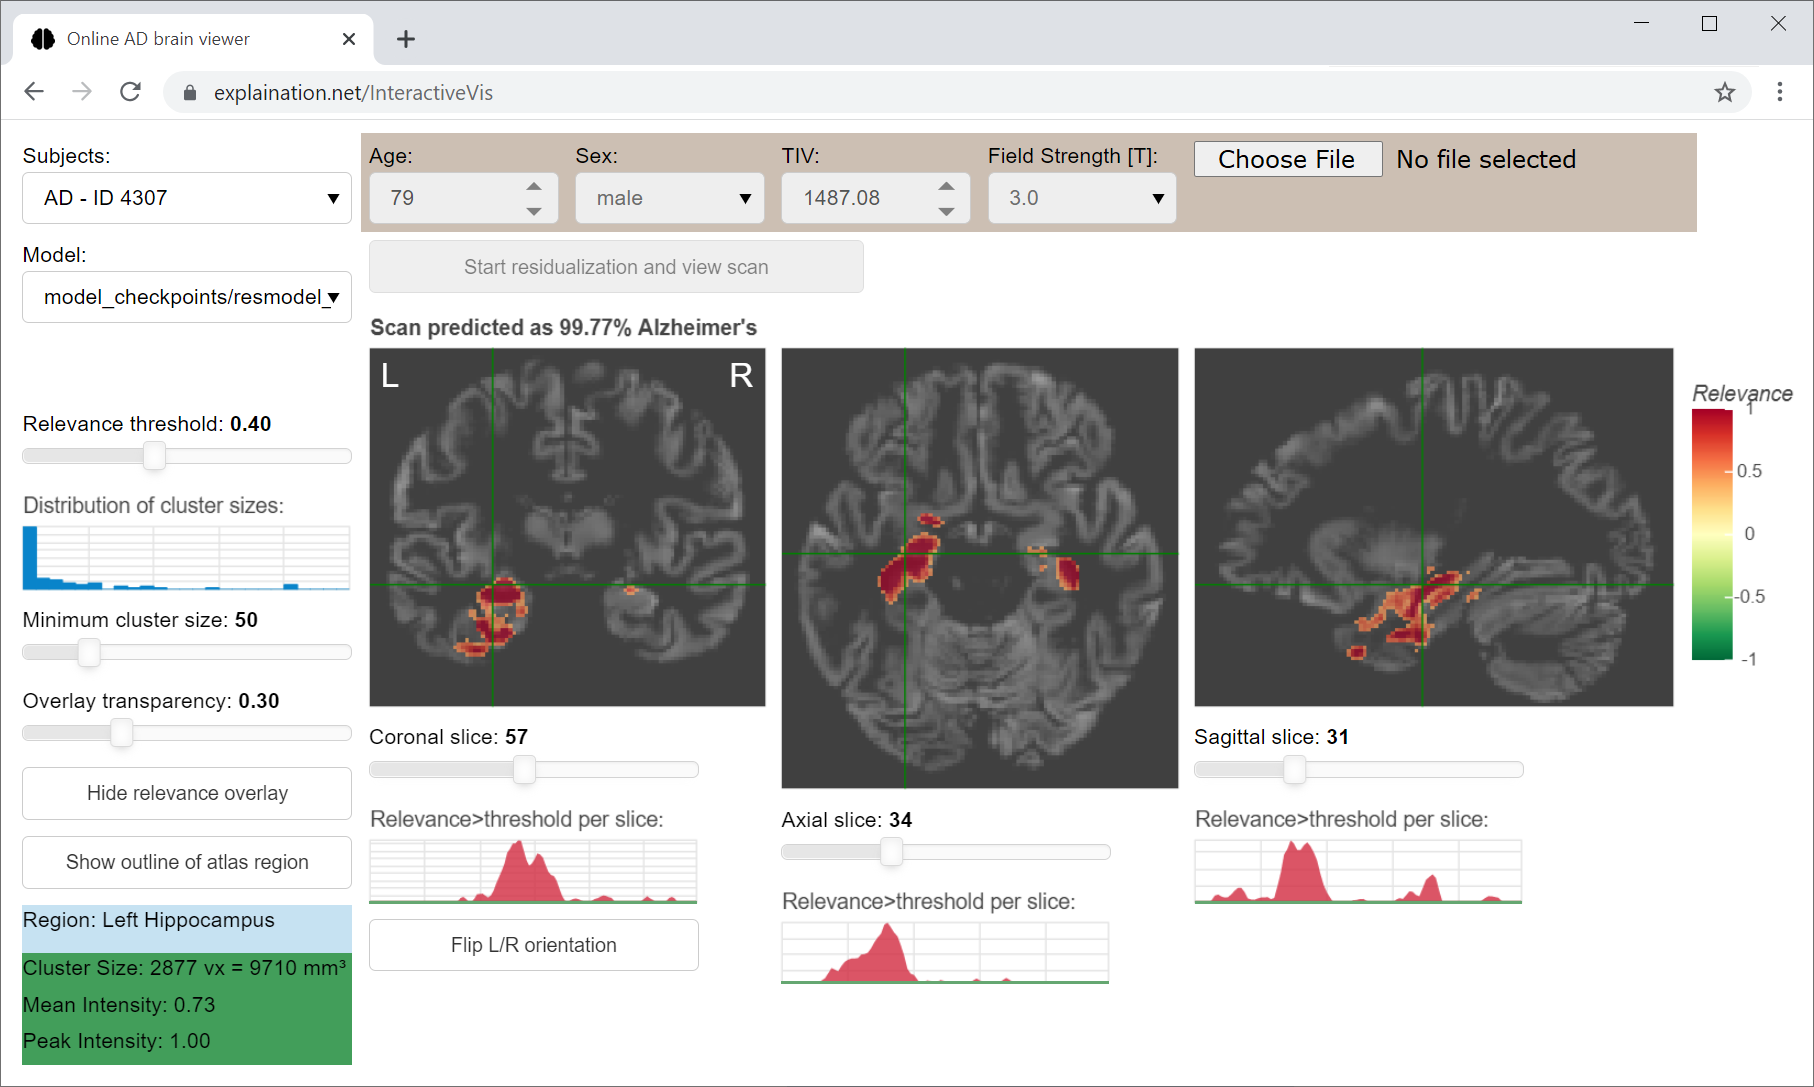
Task: Open the Subjects dropdown AD - ID 4307
Action: 187,198
